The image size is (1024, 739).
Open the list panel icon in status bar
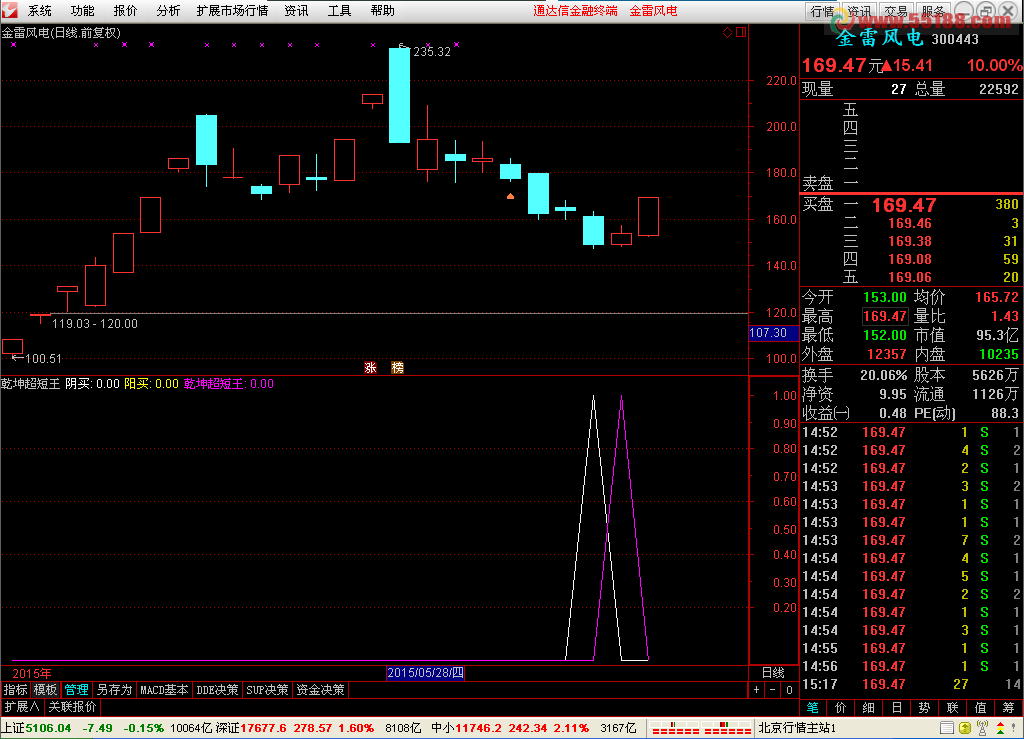(x=947, y=728)
